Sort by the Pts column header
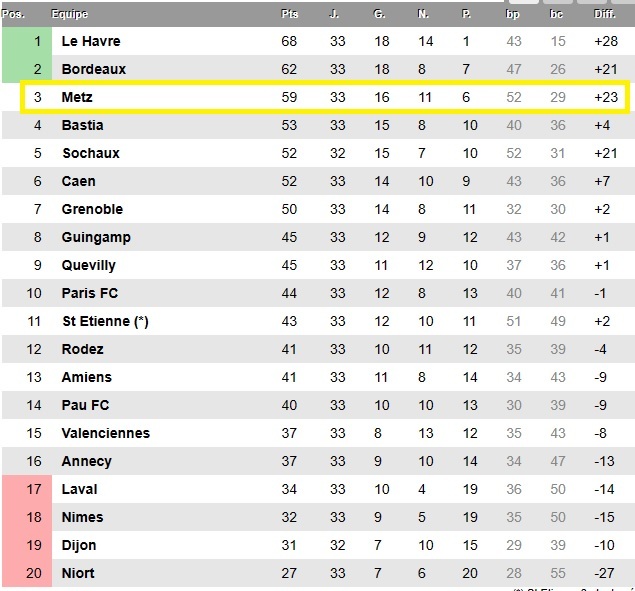 click(x=290, y=14)
